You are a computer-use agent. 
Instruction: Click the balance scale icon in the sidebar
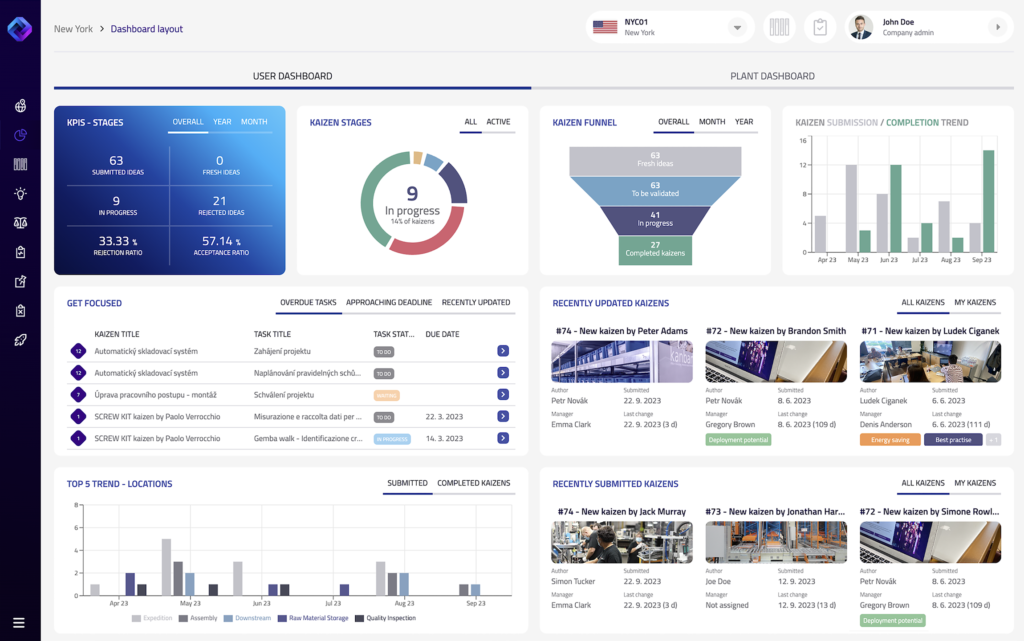(x=20, y=223)
